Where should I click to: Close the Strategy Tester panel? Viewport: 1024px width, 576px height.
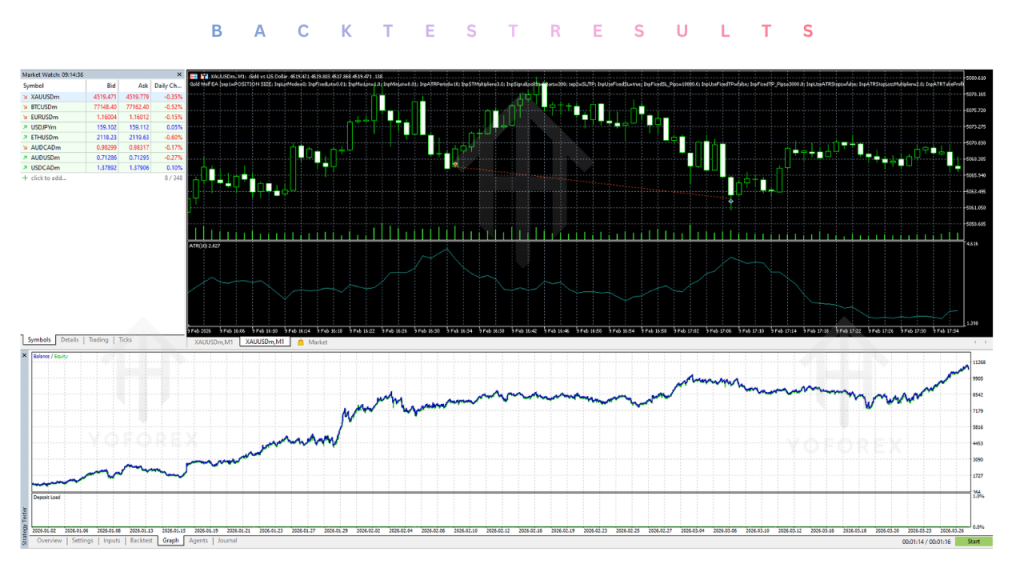click(25, 355)
